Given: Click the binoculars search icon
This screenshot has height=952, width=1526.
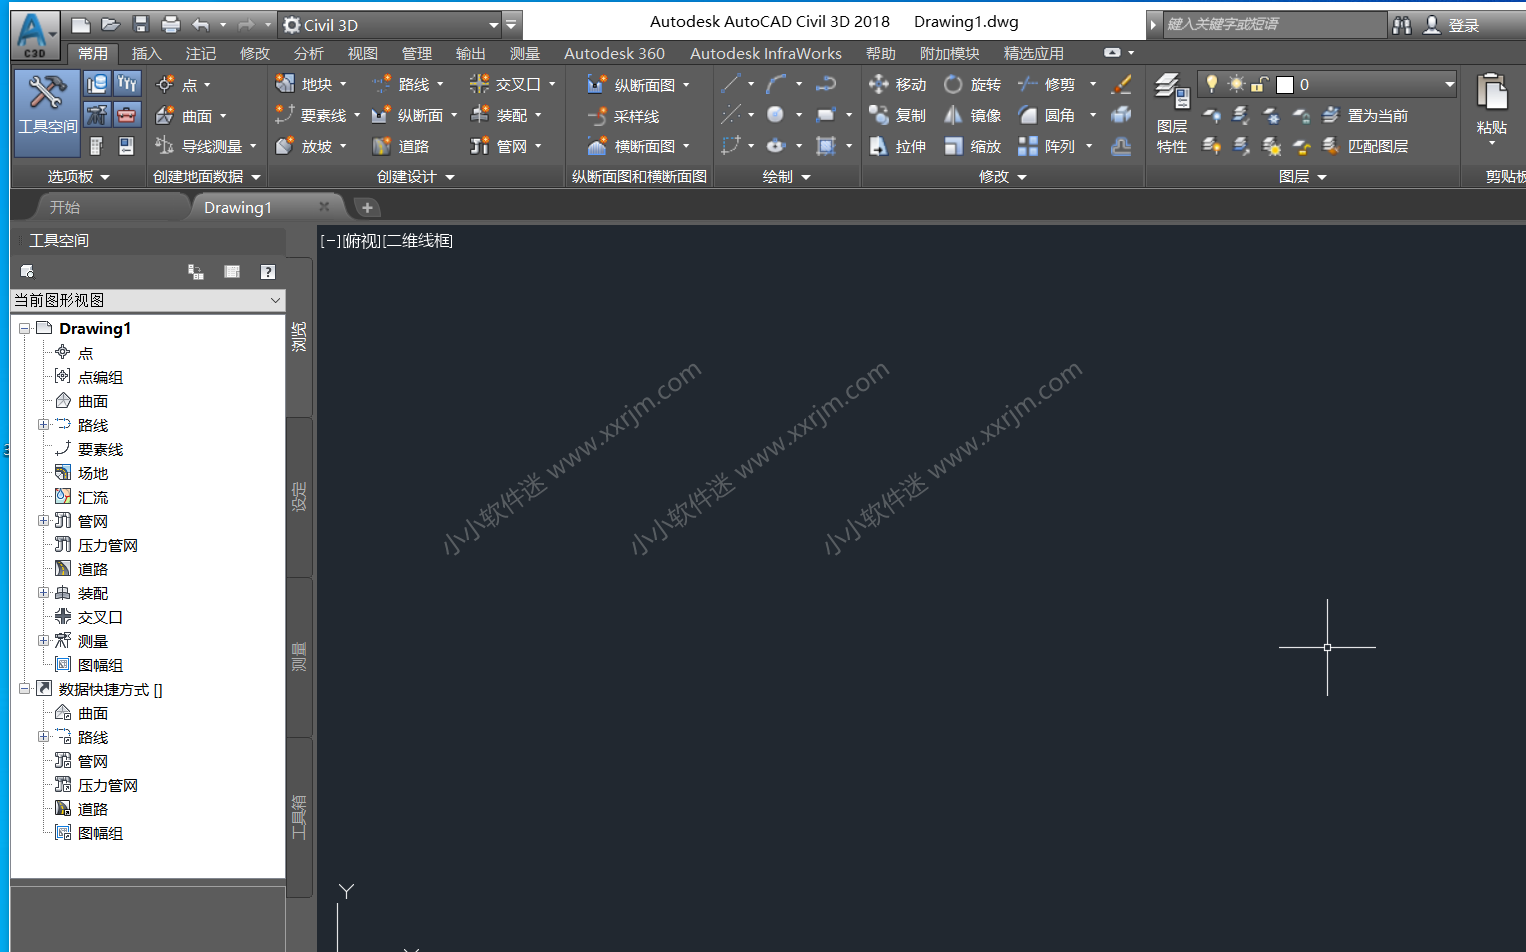Looking at the screenshot, I should pyautogui.click(x=1402, y=24).
